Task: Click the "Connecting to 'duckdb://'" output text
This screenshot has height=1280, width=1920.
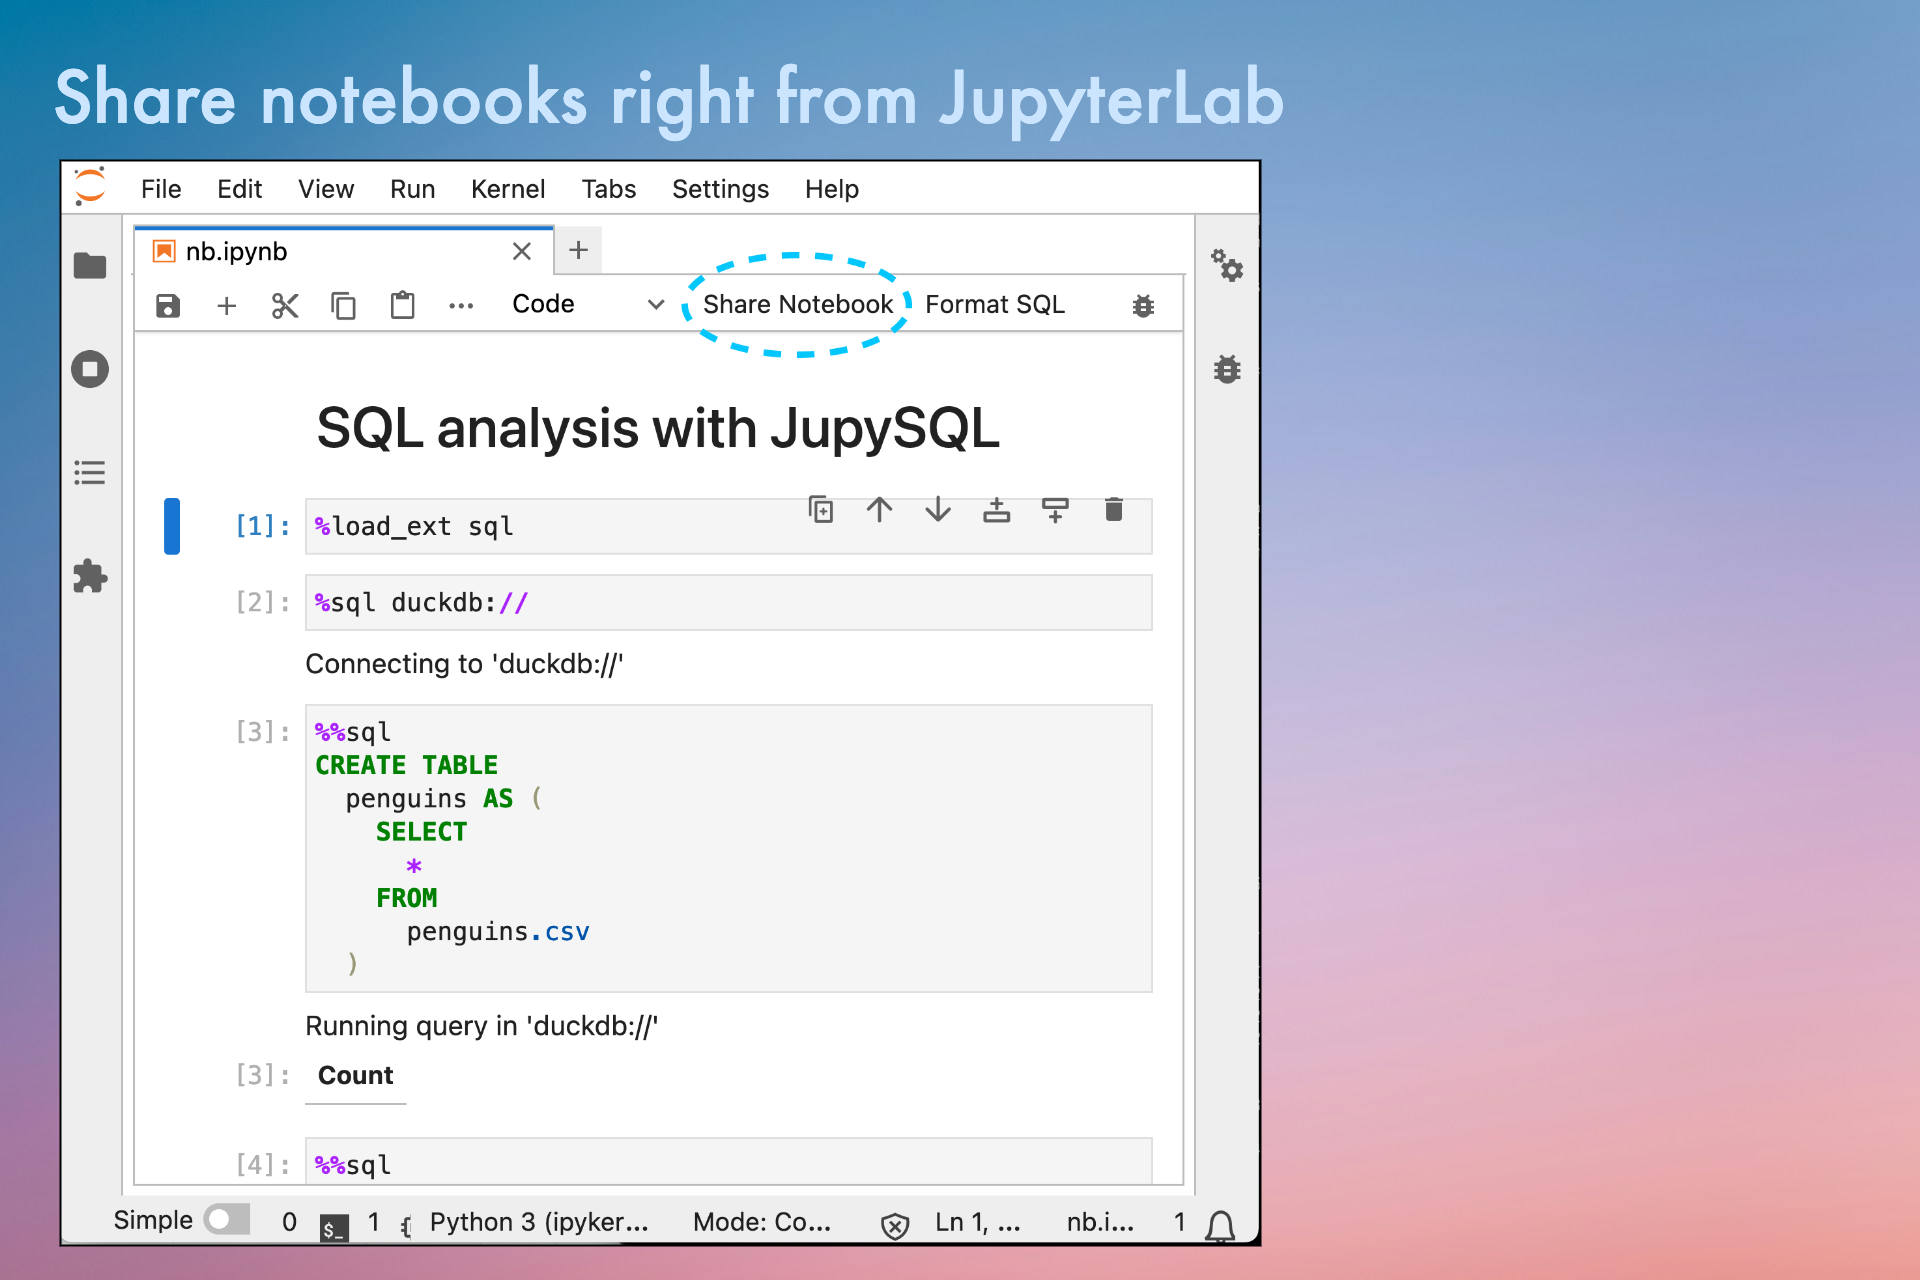Action: point(464,664)
